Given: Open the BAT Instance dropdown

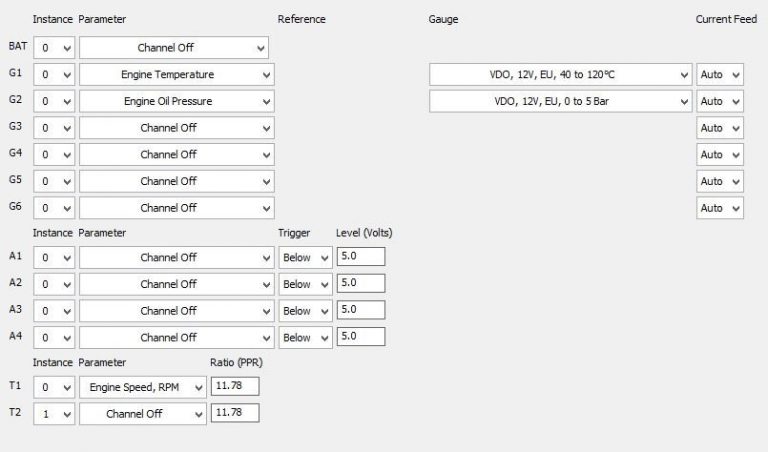Looking at the screenshot, I should (54, 48).
